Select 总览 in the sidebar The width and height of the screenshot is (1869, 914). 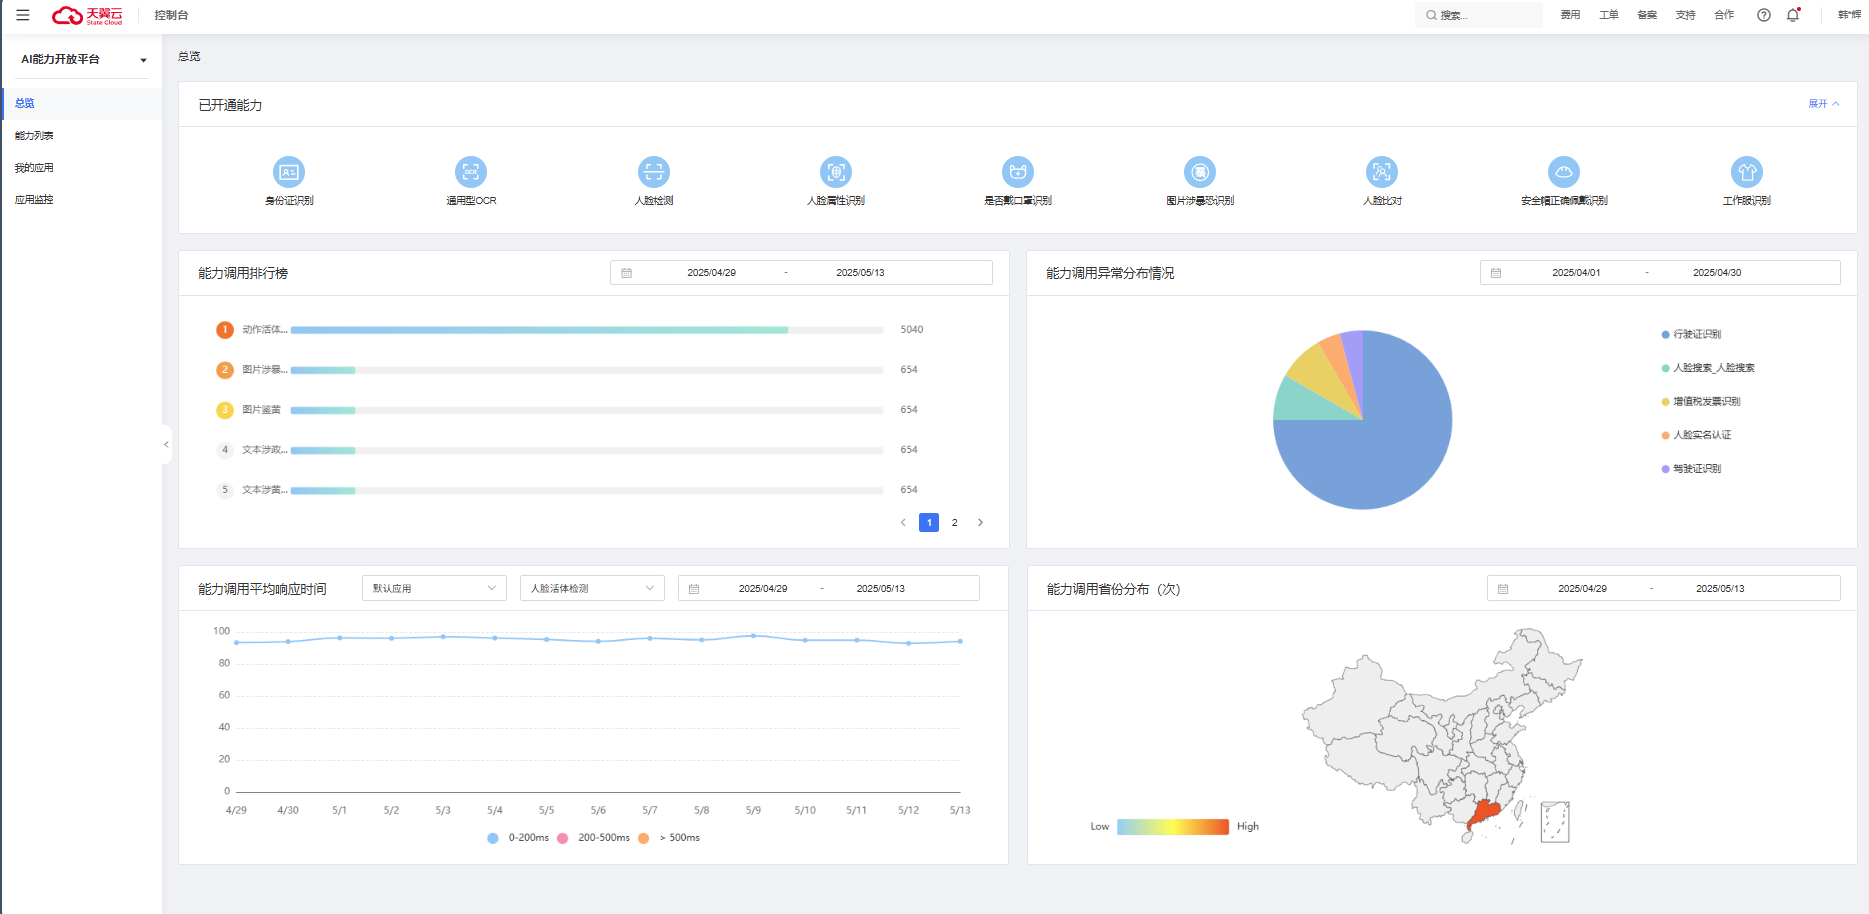click(82, 104)
